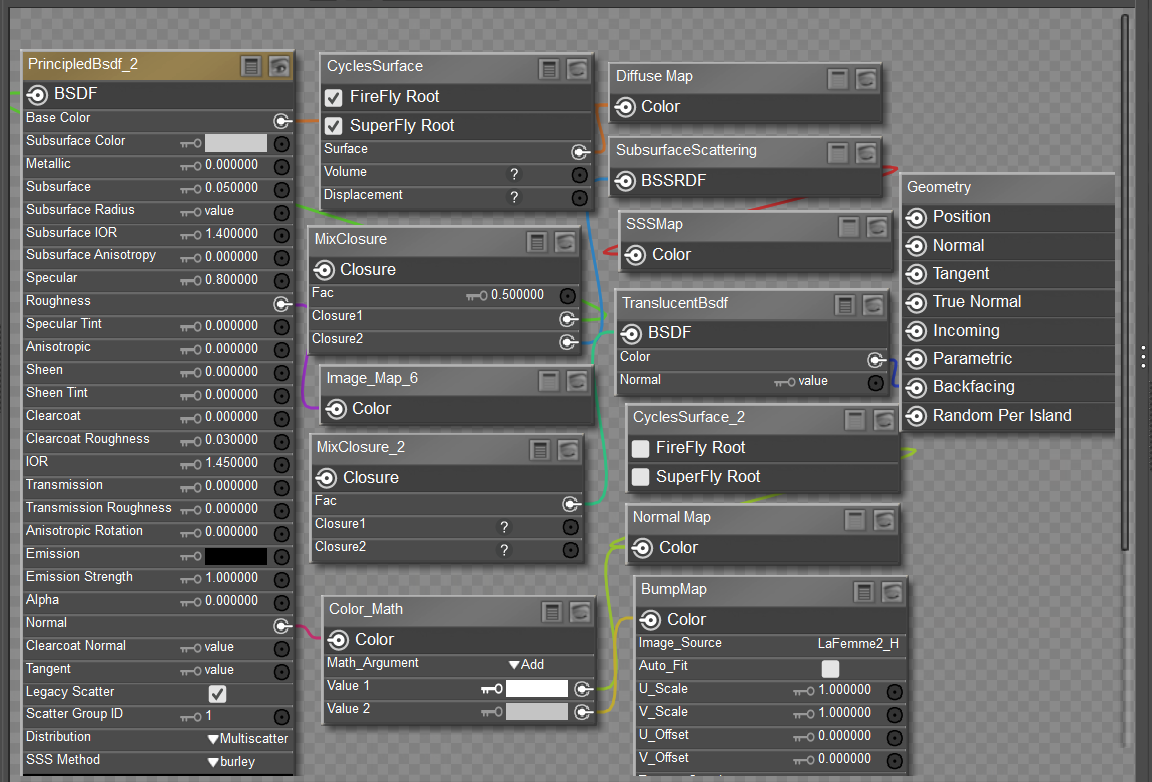1152x782 pixels.
Task: Click Image_Source LaFemme2_H value
Action: pyautogui.click(x=858, y=644)
